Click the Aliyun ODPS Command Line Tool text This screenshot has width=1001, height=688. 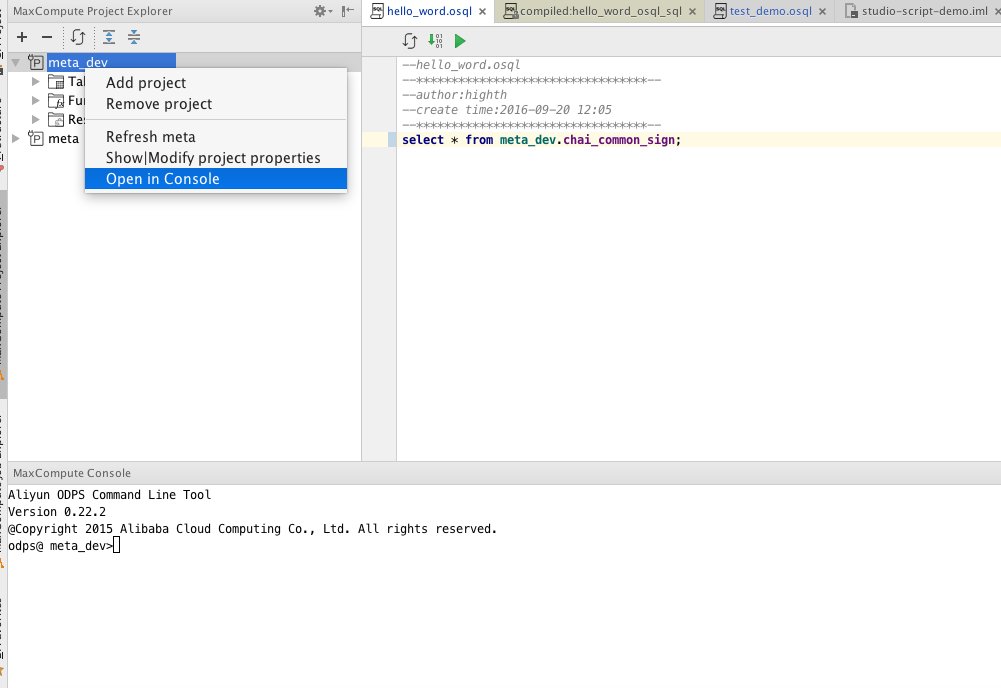[109, 495]
